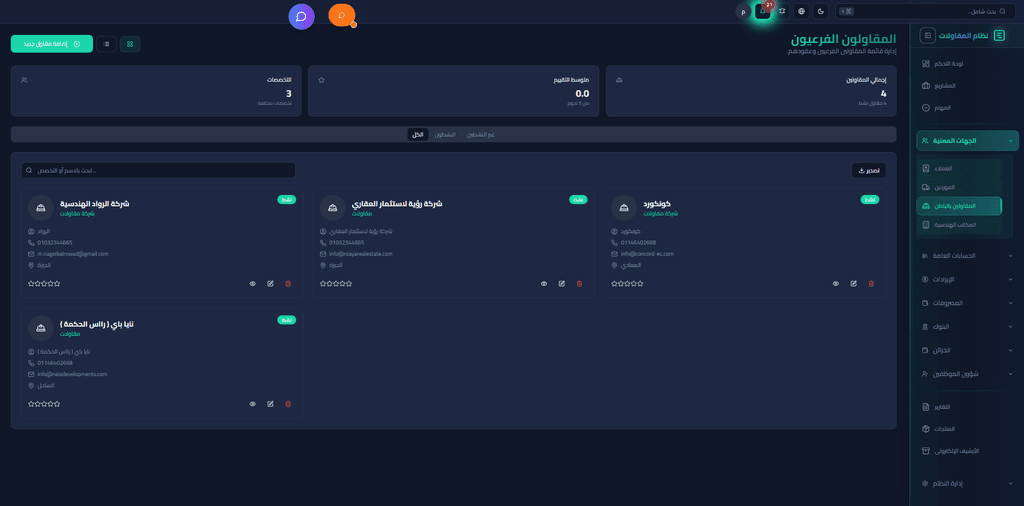Switch to list view layout

point(106,44)
